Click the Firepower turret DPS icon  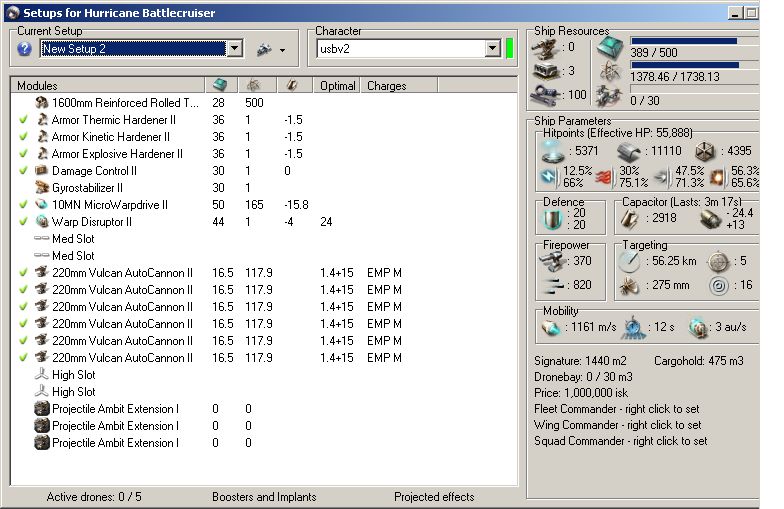[x=553, y=260]
